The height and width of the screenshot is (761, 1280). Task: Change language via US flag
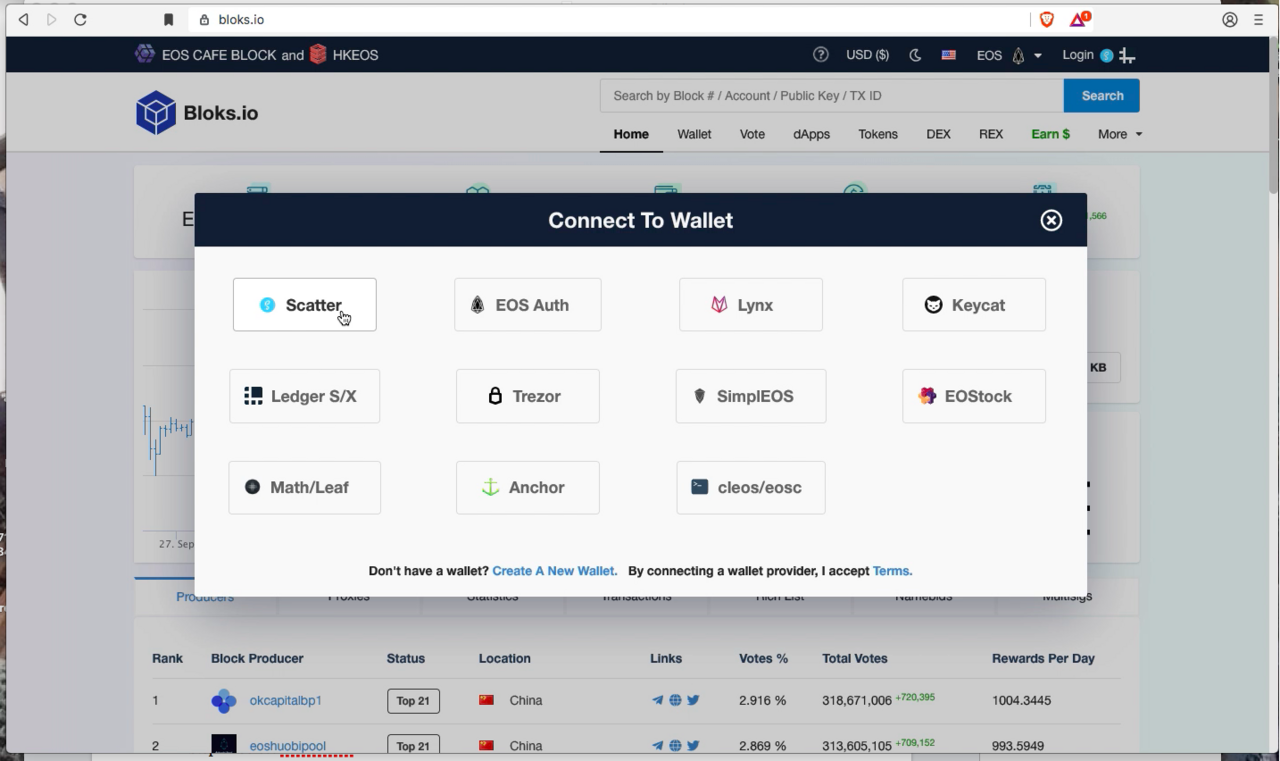tap(948, 55)
